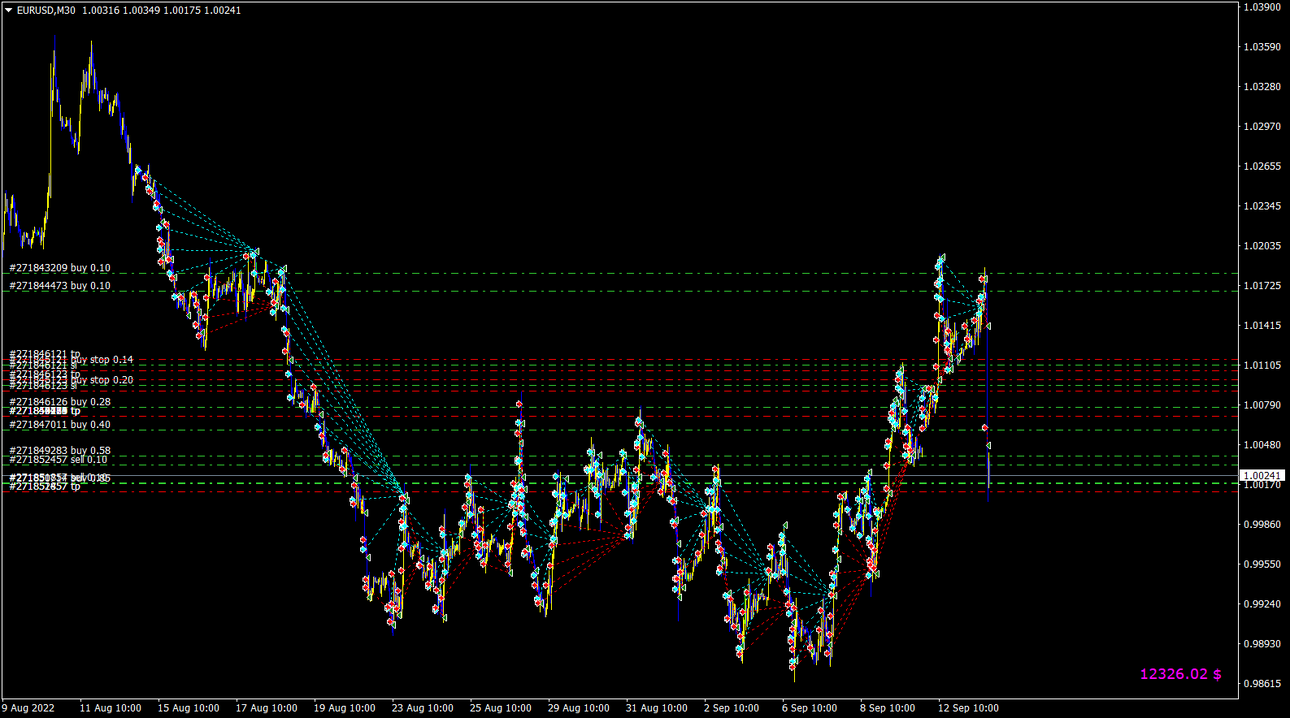This screenshot has height=718, width=1290.
Task: Click time axis label 25 Aug 10:00
Action: click(x=501, y=708)
